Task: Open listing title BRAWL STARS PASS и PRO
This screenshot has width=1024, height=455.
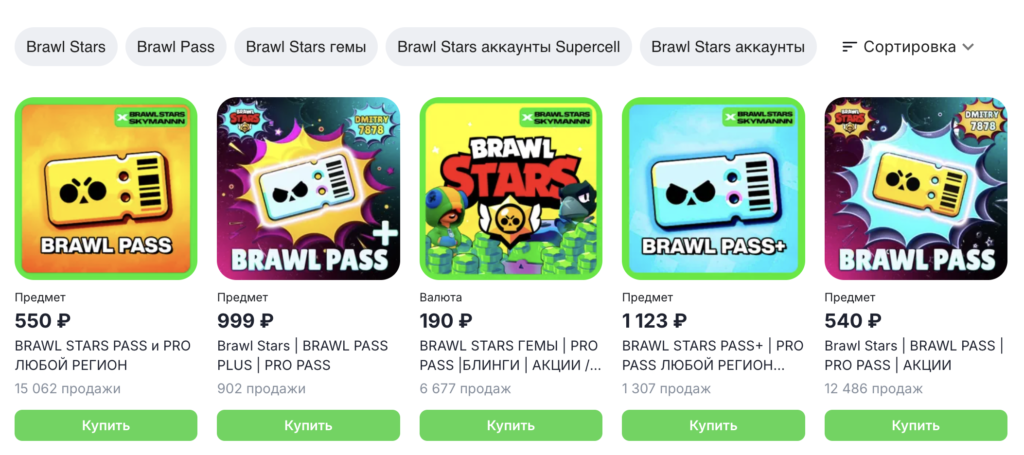Action: tap(103, 355)
